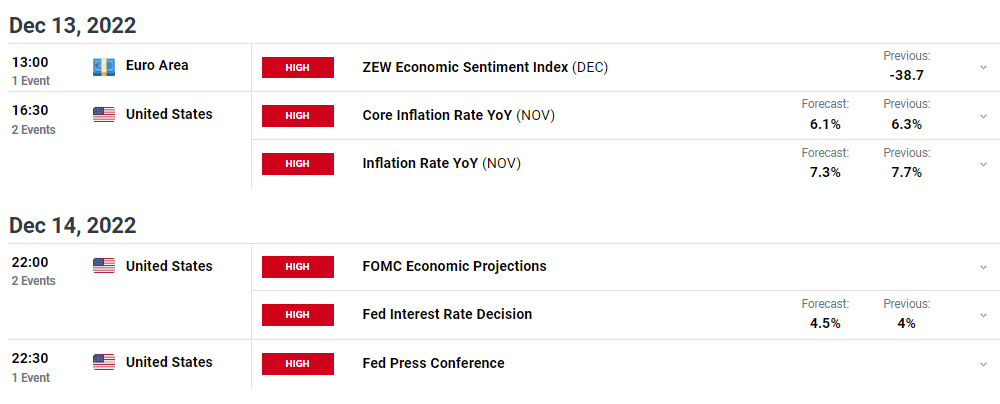Open FOMC Economic Projections event
This screenshot has height=404, width=1000.
pyautogui.click(x=454, y=266)
